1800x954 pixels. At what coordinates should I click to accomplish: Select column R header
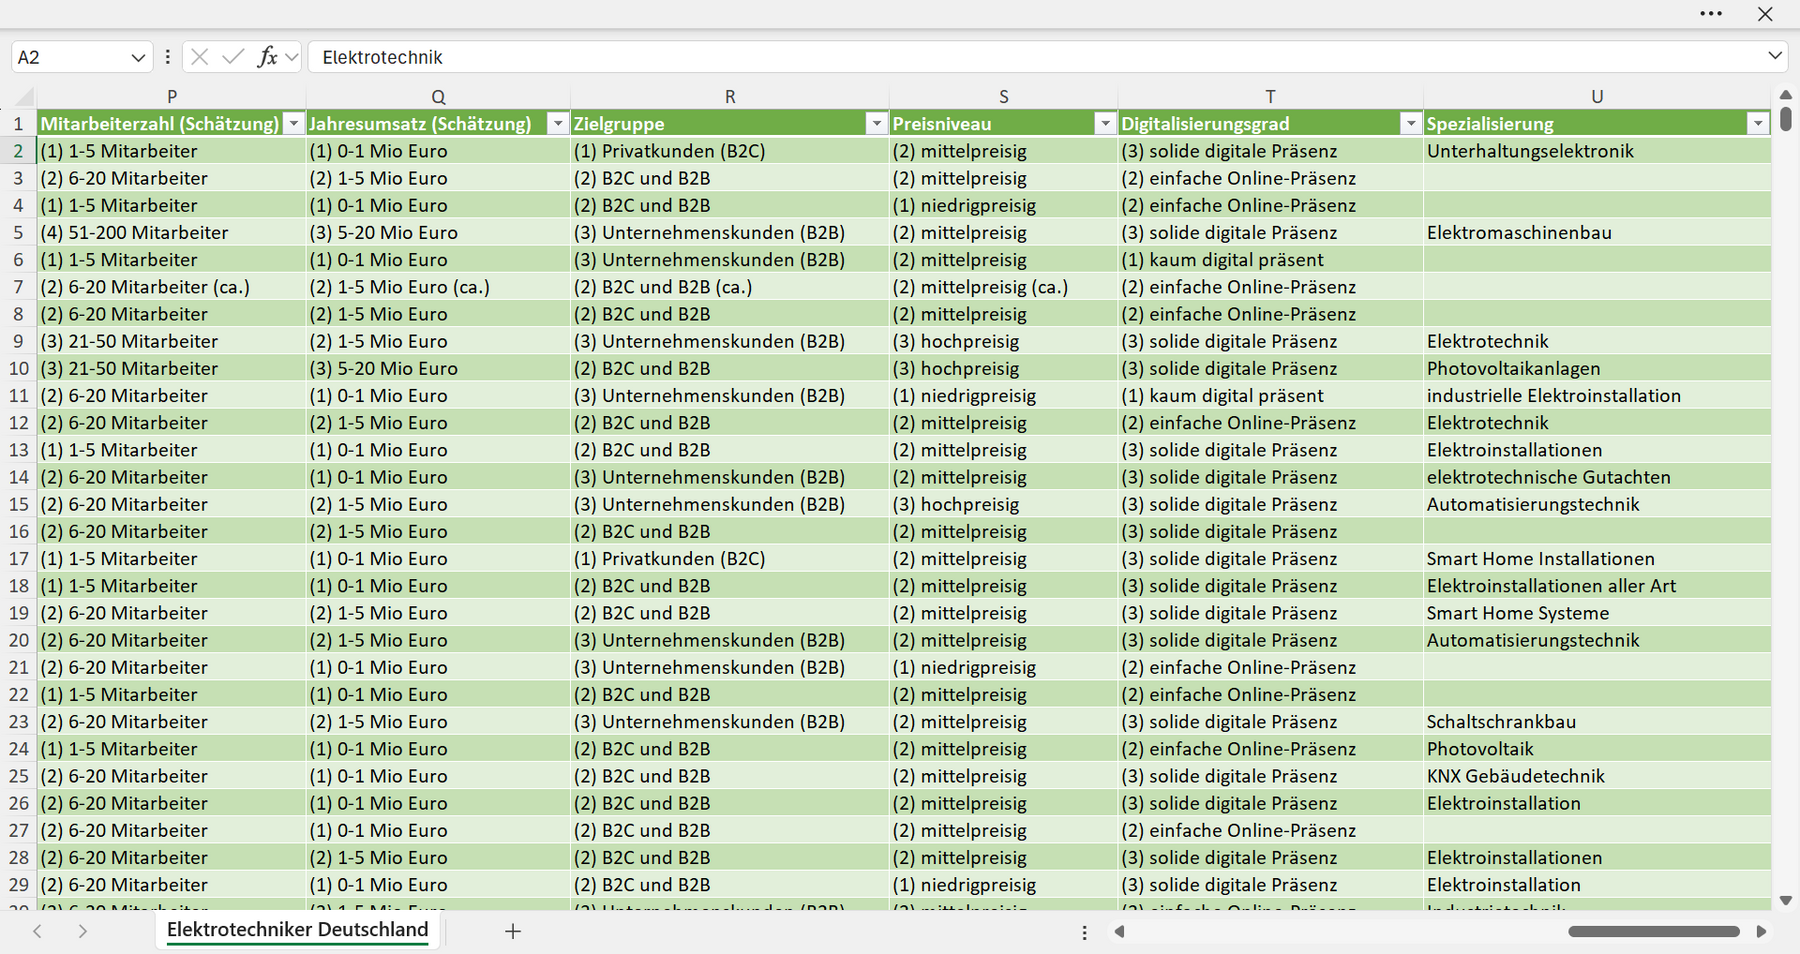click(730, 97)
